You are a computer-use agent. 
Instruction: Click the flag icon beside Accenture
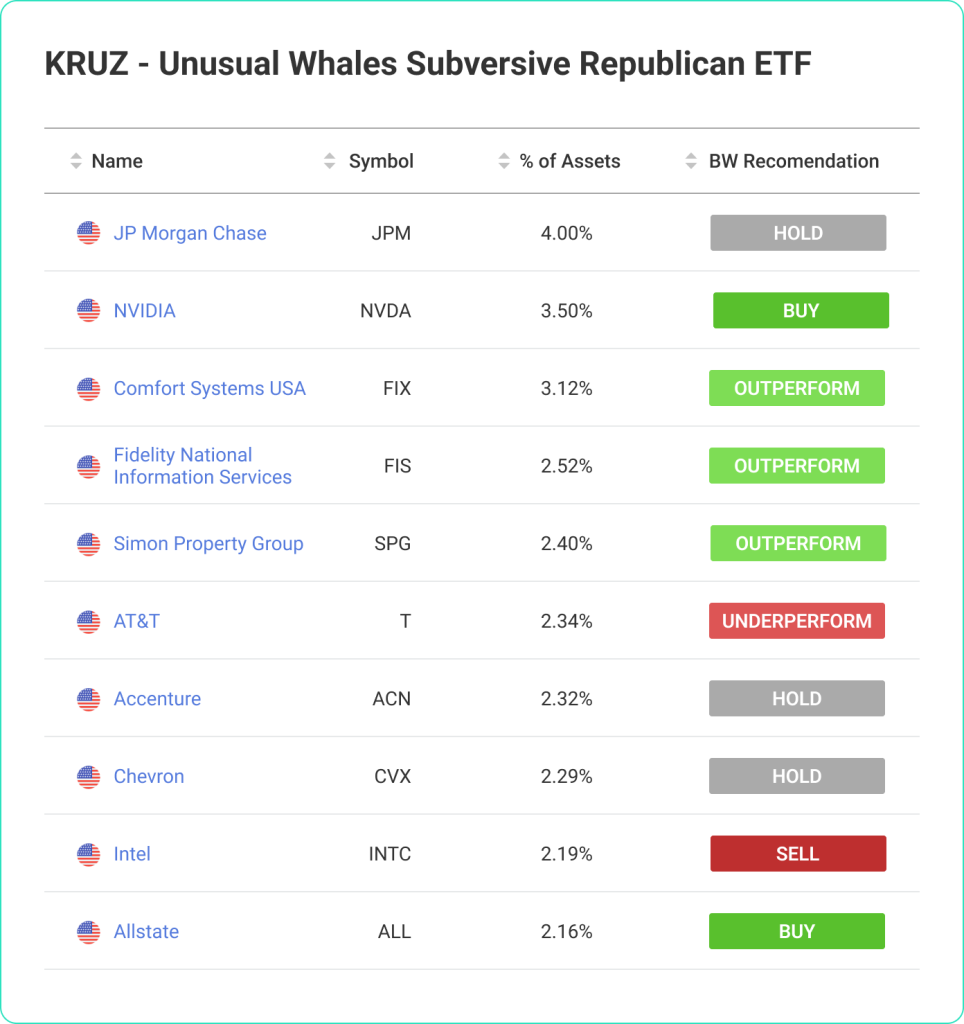pos(86,698)
